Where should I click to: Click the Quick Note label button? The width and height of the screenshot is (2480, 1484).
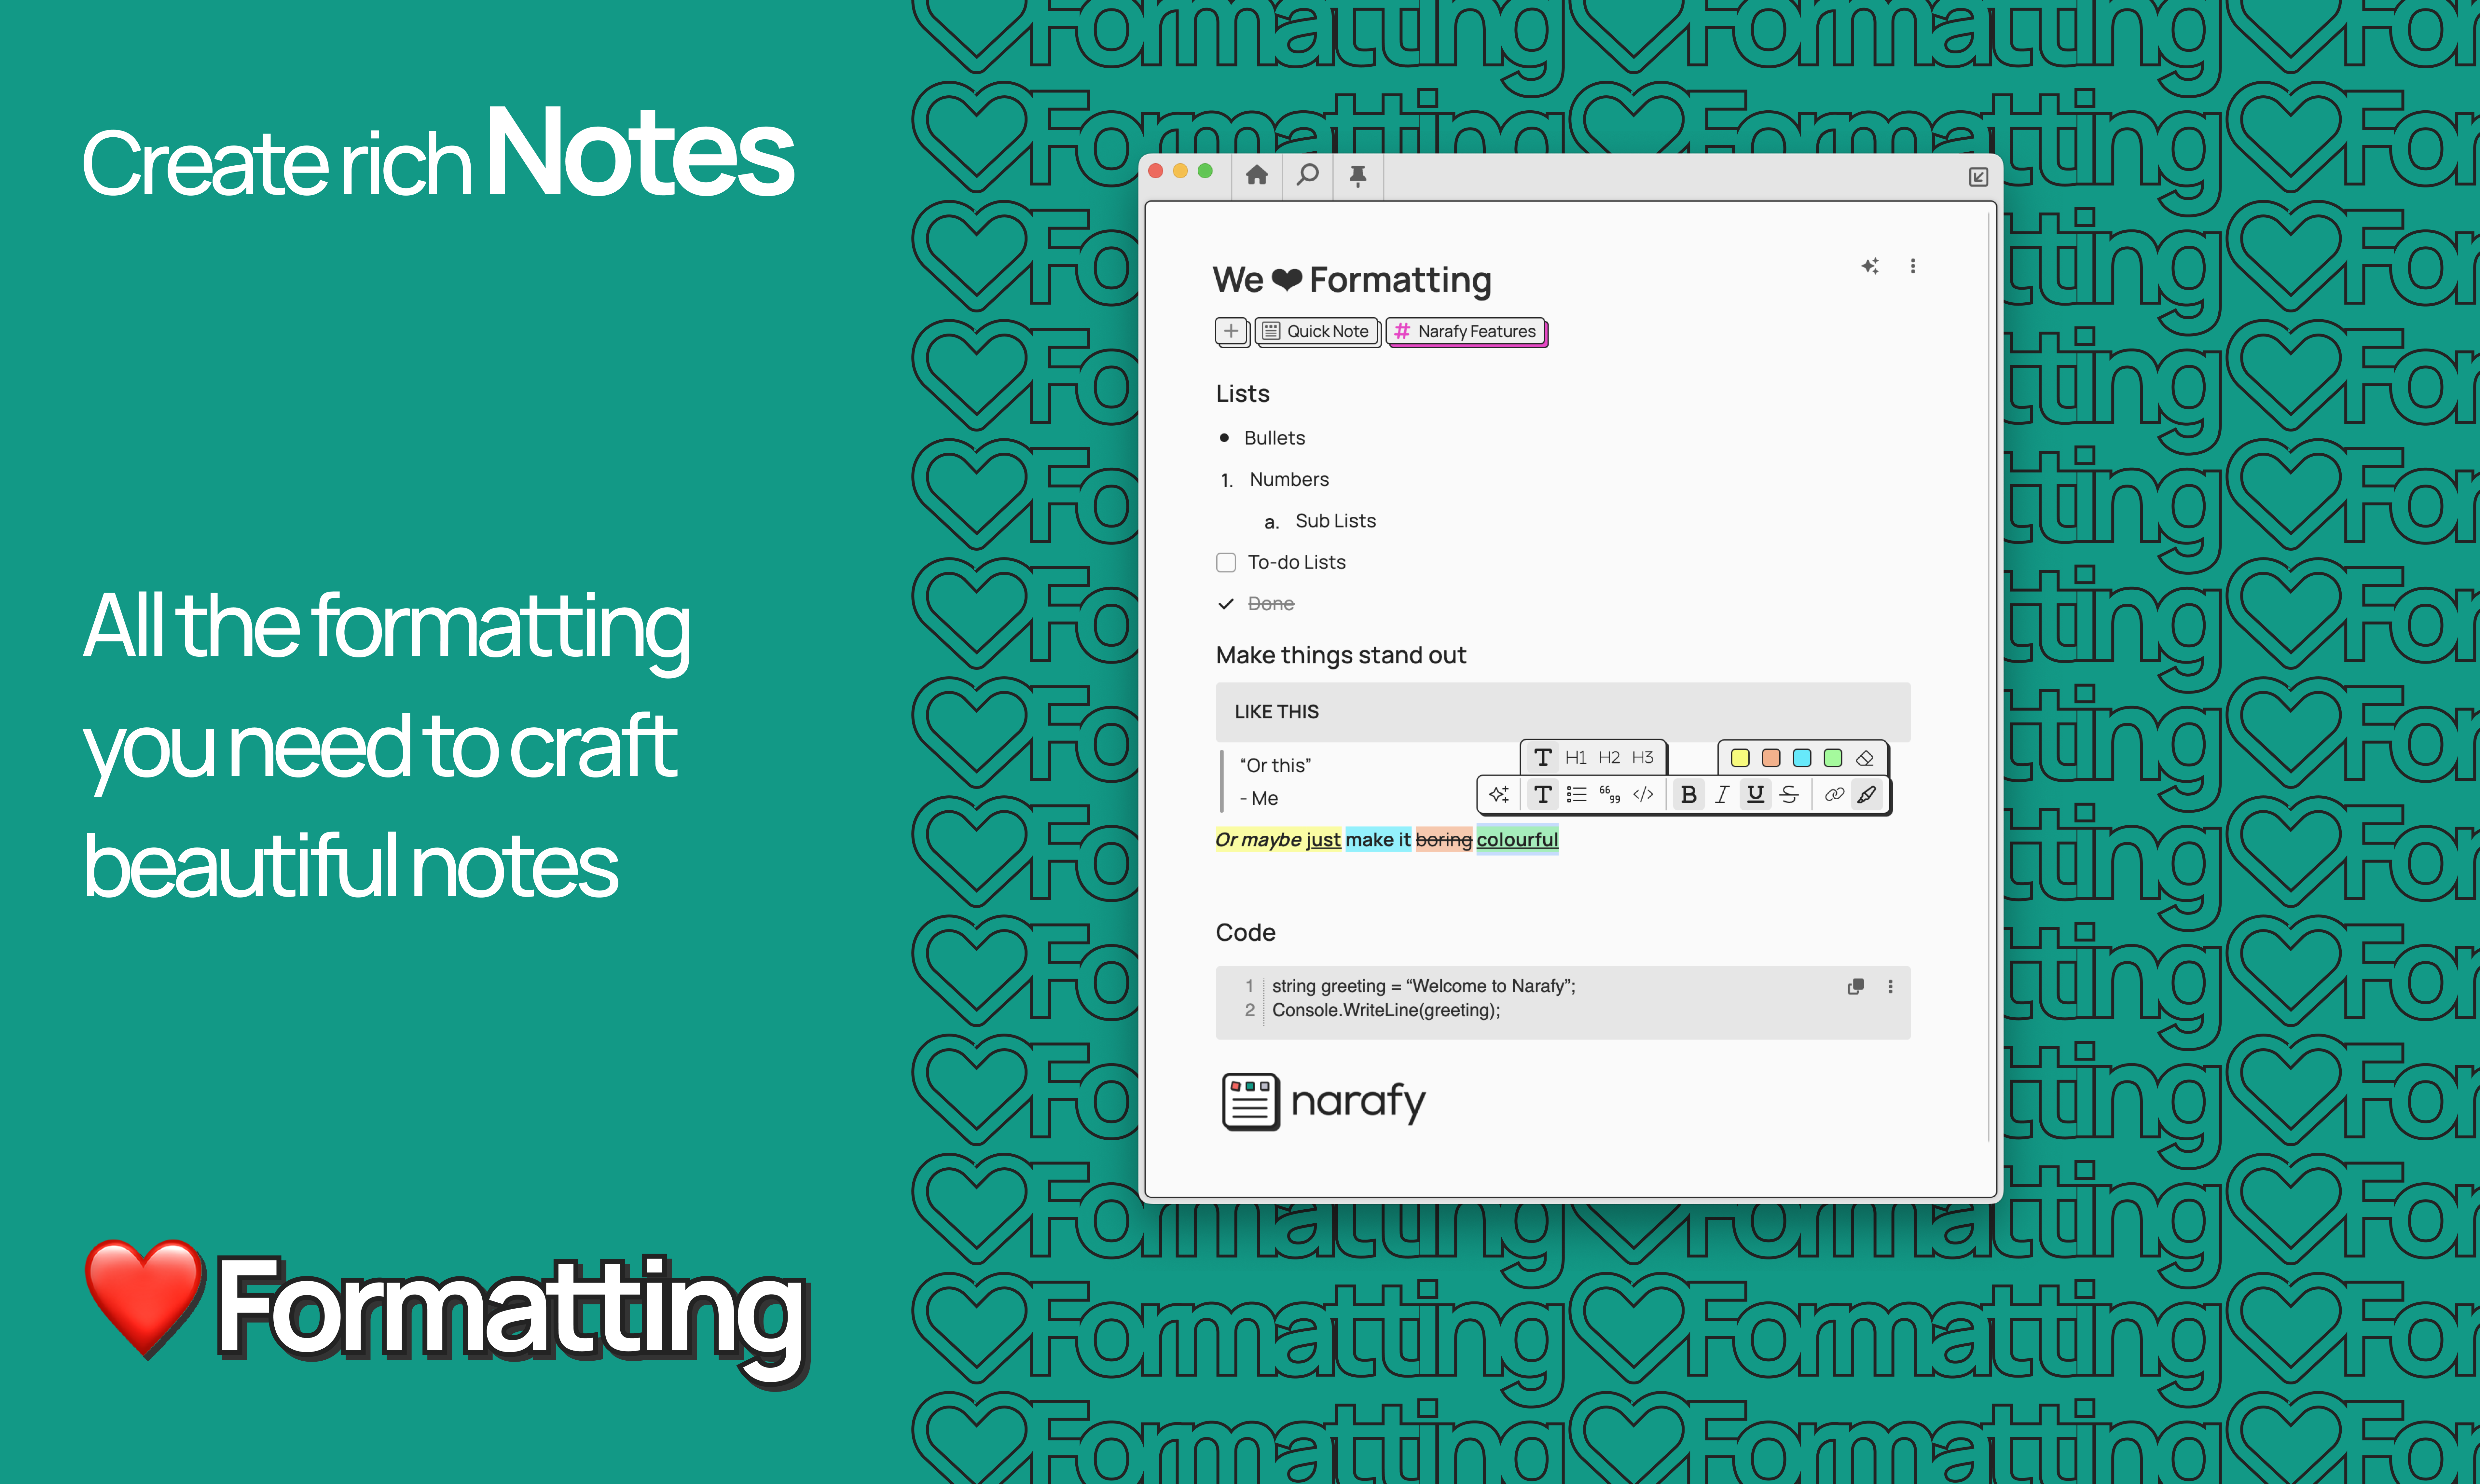tap(1316, 331)
